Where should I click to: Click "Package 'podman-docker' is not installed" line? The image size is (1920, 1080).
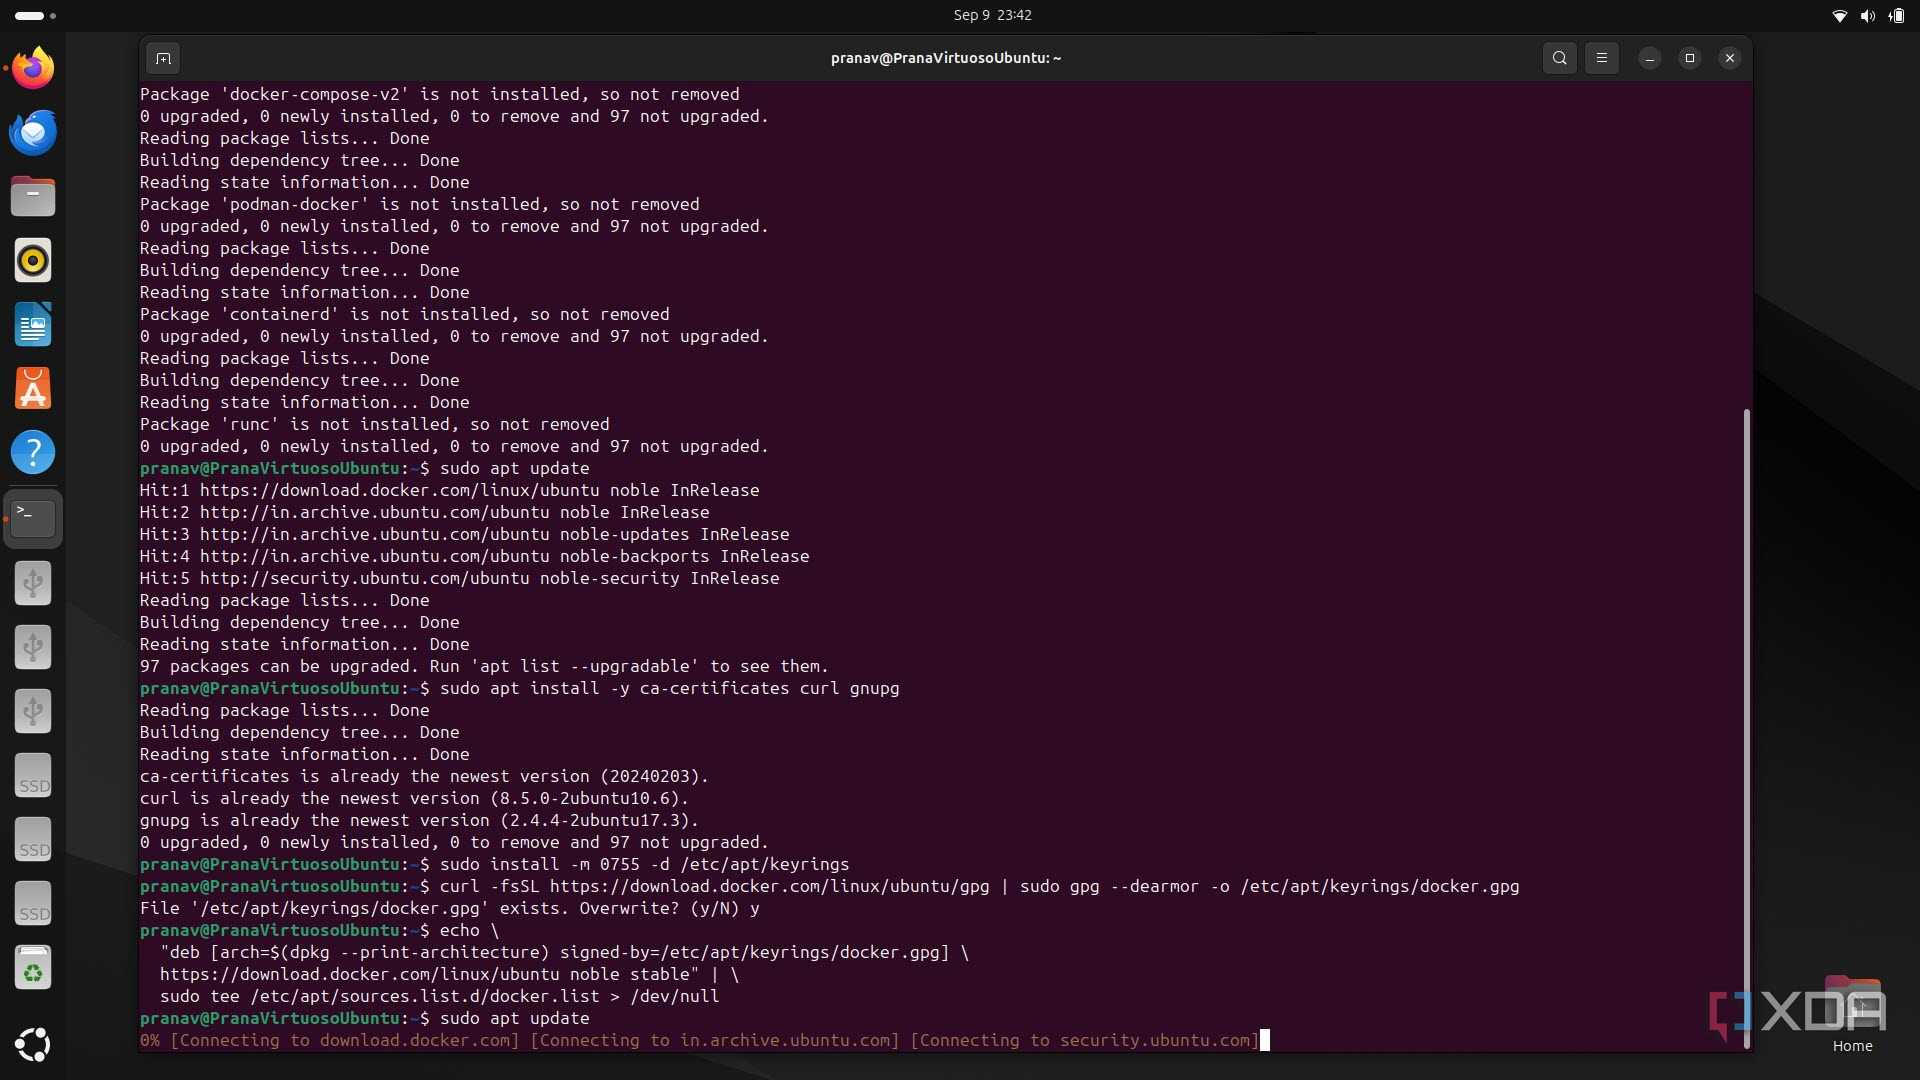pos(419,204)
